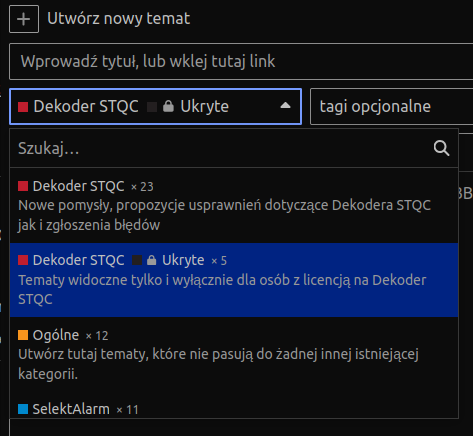Click the red square beside Dekoder STQC × 23
Viewport: 473px width, 436px height.
[23, 186]
